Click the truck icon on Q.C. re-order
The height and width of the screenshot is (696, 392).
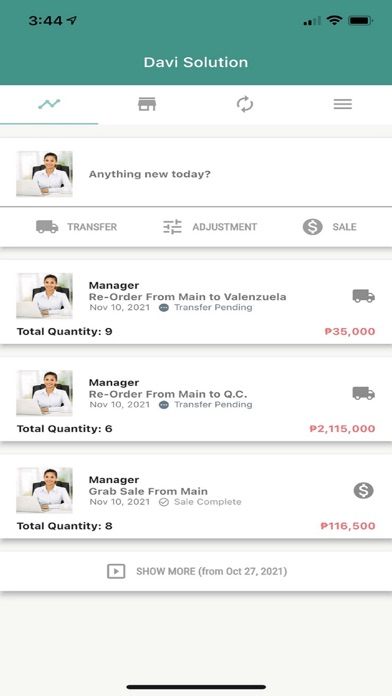[x=364, y=393]
